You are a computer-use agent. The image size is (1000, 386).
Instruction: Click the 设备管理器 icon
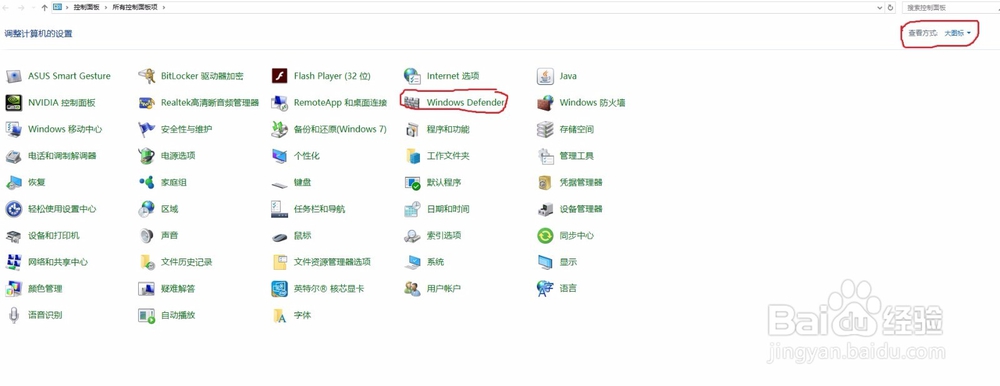click(x=545, y=209)
